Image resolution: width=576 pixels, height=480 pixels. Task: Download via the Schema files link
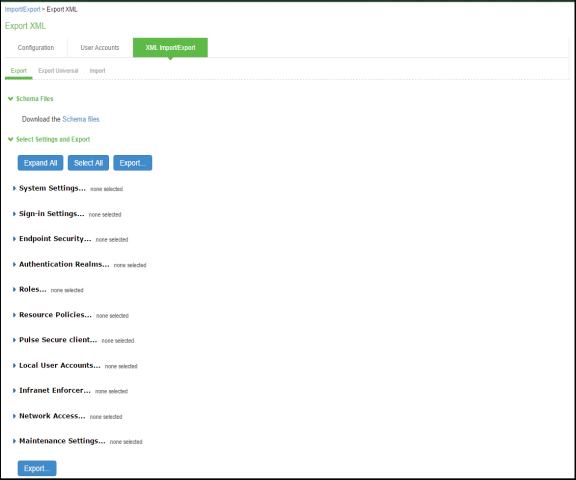[x=81, y=119]
